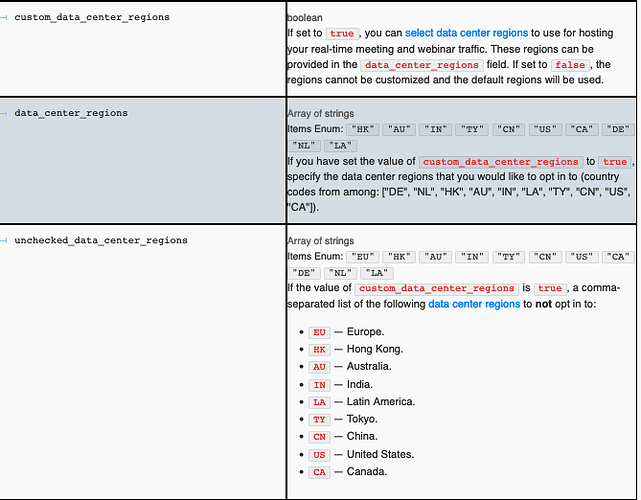The height and width of the screenshot is (500, 641).
Task: Click "IN" enum in unchecked_data_center_regions row
Action: pos(472,257)
